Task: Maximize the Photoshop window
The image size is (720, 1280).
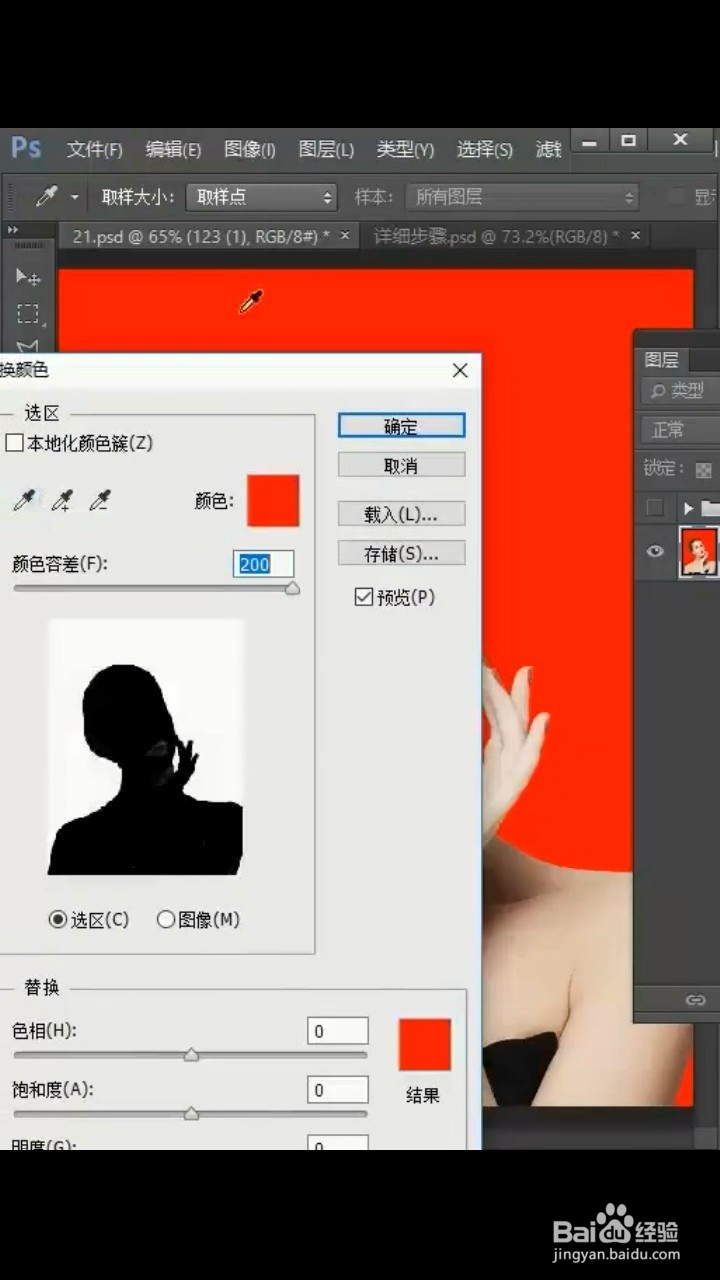Action: coord(629,141)
